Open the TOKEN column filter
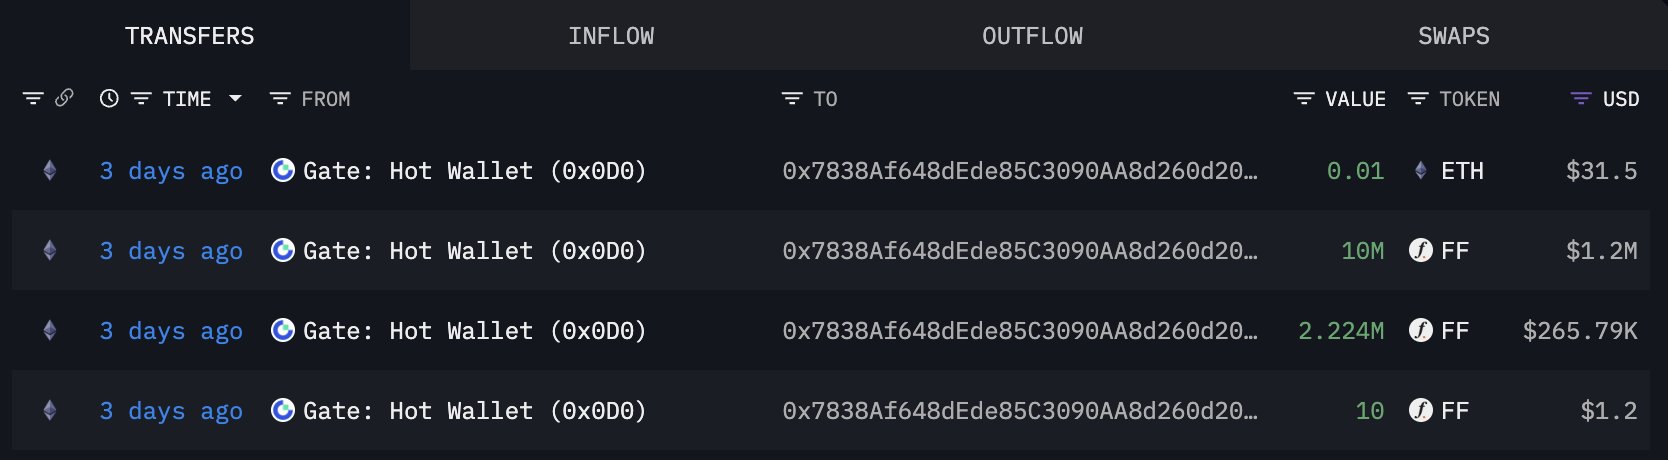Screen dimensions: 1668x460 (1418, 98)
